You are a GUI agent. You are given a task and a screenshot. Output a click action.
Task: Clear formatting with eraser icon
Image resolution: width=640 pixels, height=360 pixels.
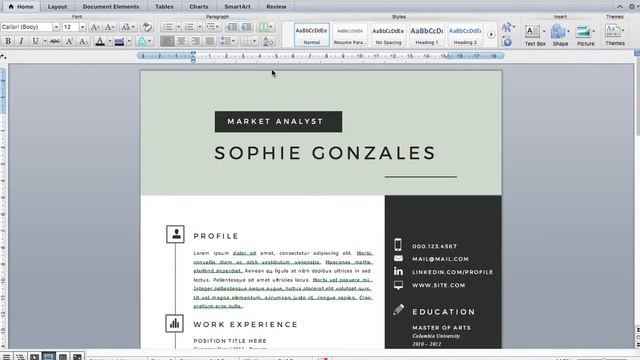tap(147, 27)
